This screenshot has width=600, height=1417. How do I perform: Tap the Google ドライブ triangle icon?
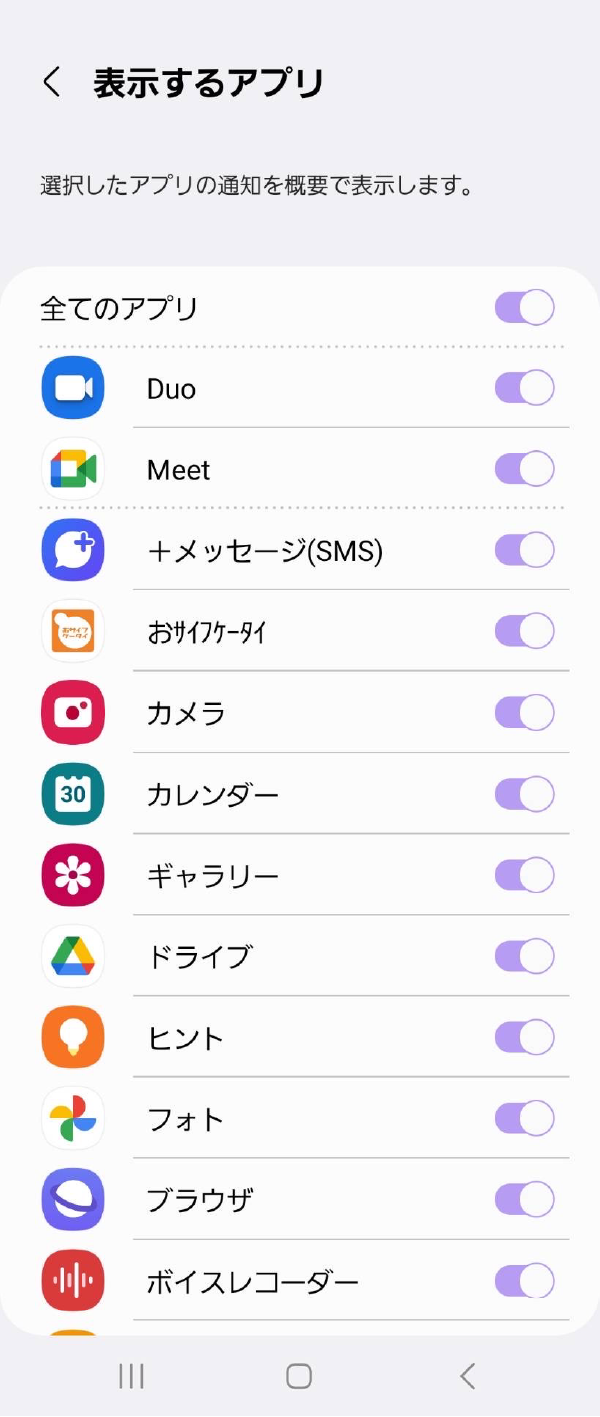coord(73,956)
